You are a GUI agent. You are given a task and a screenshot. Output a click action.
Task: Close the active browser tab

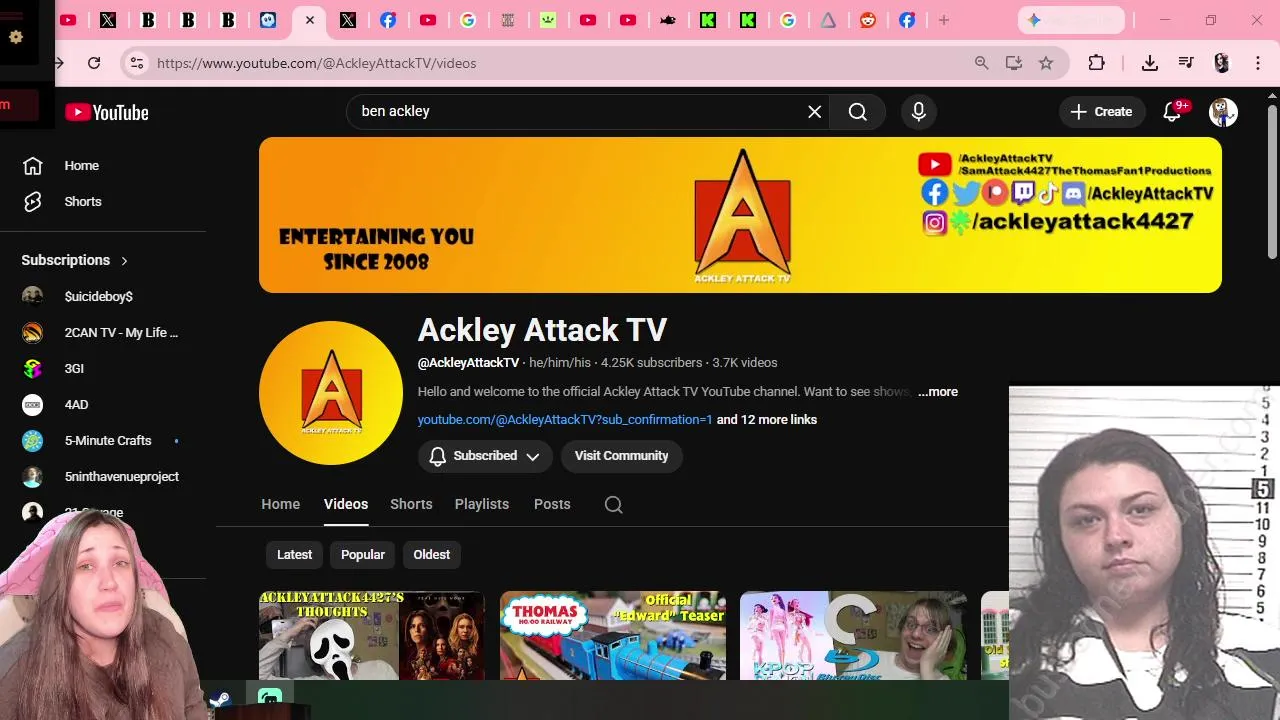coord(310,20)
